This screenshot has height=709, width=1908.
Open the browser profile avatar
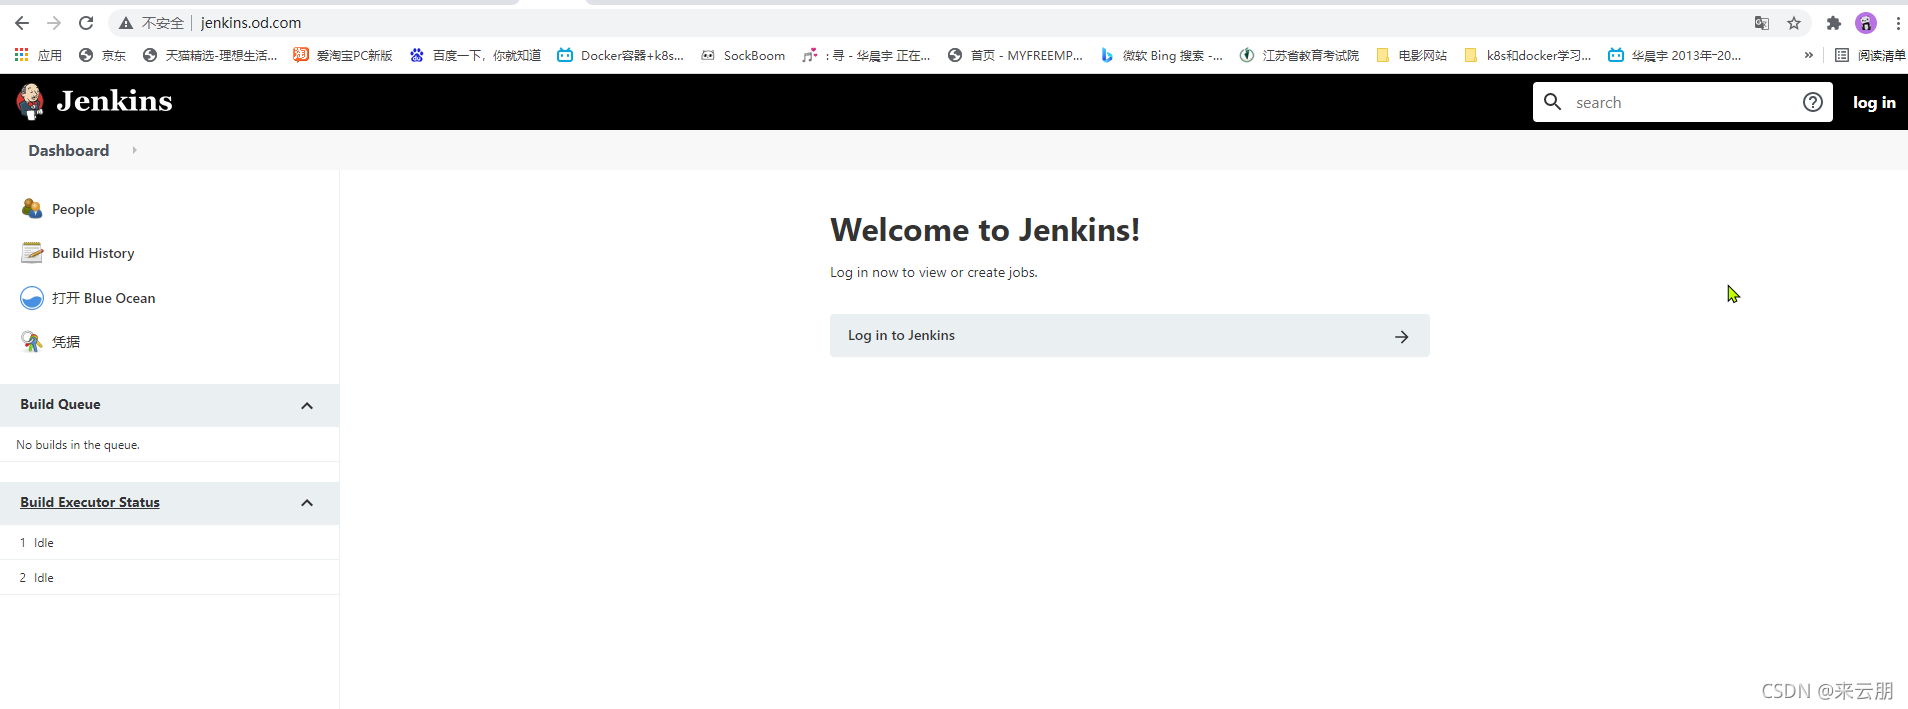[x=1866, y=23]
